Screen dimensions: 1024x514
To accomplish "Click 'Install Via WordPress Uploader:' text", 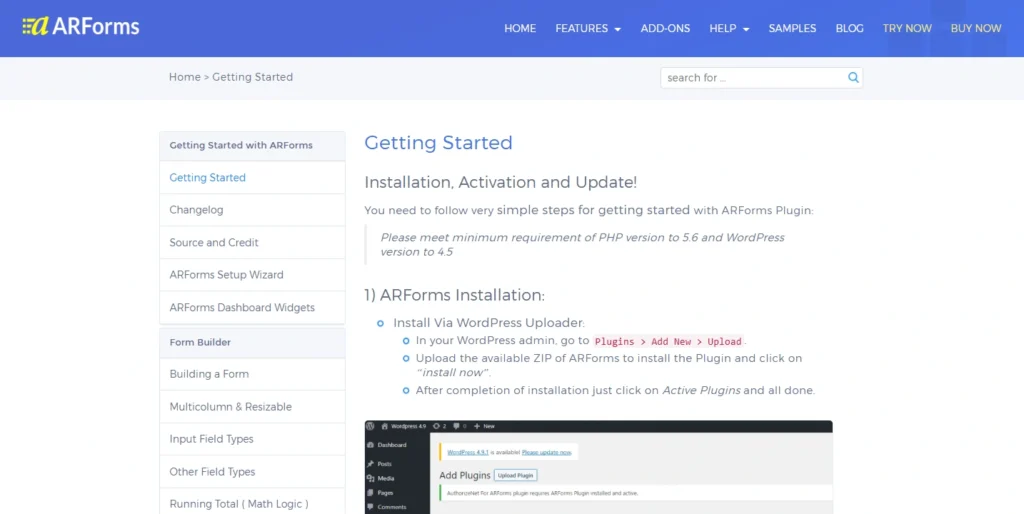I will (488, 323).
